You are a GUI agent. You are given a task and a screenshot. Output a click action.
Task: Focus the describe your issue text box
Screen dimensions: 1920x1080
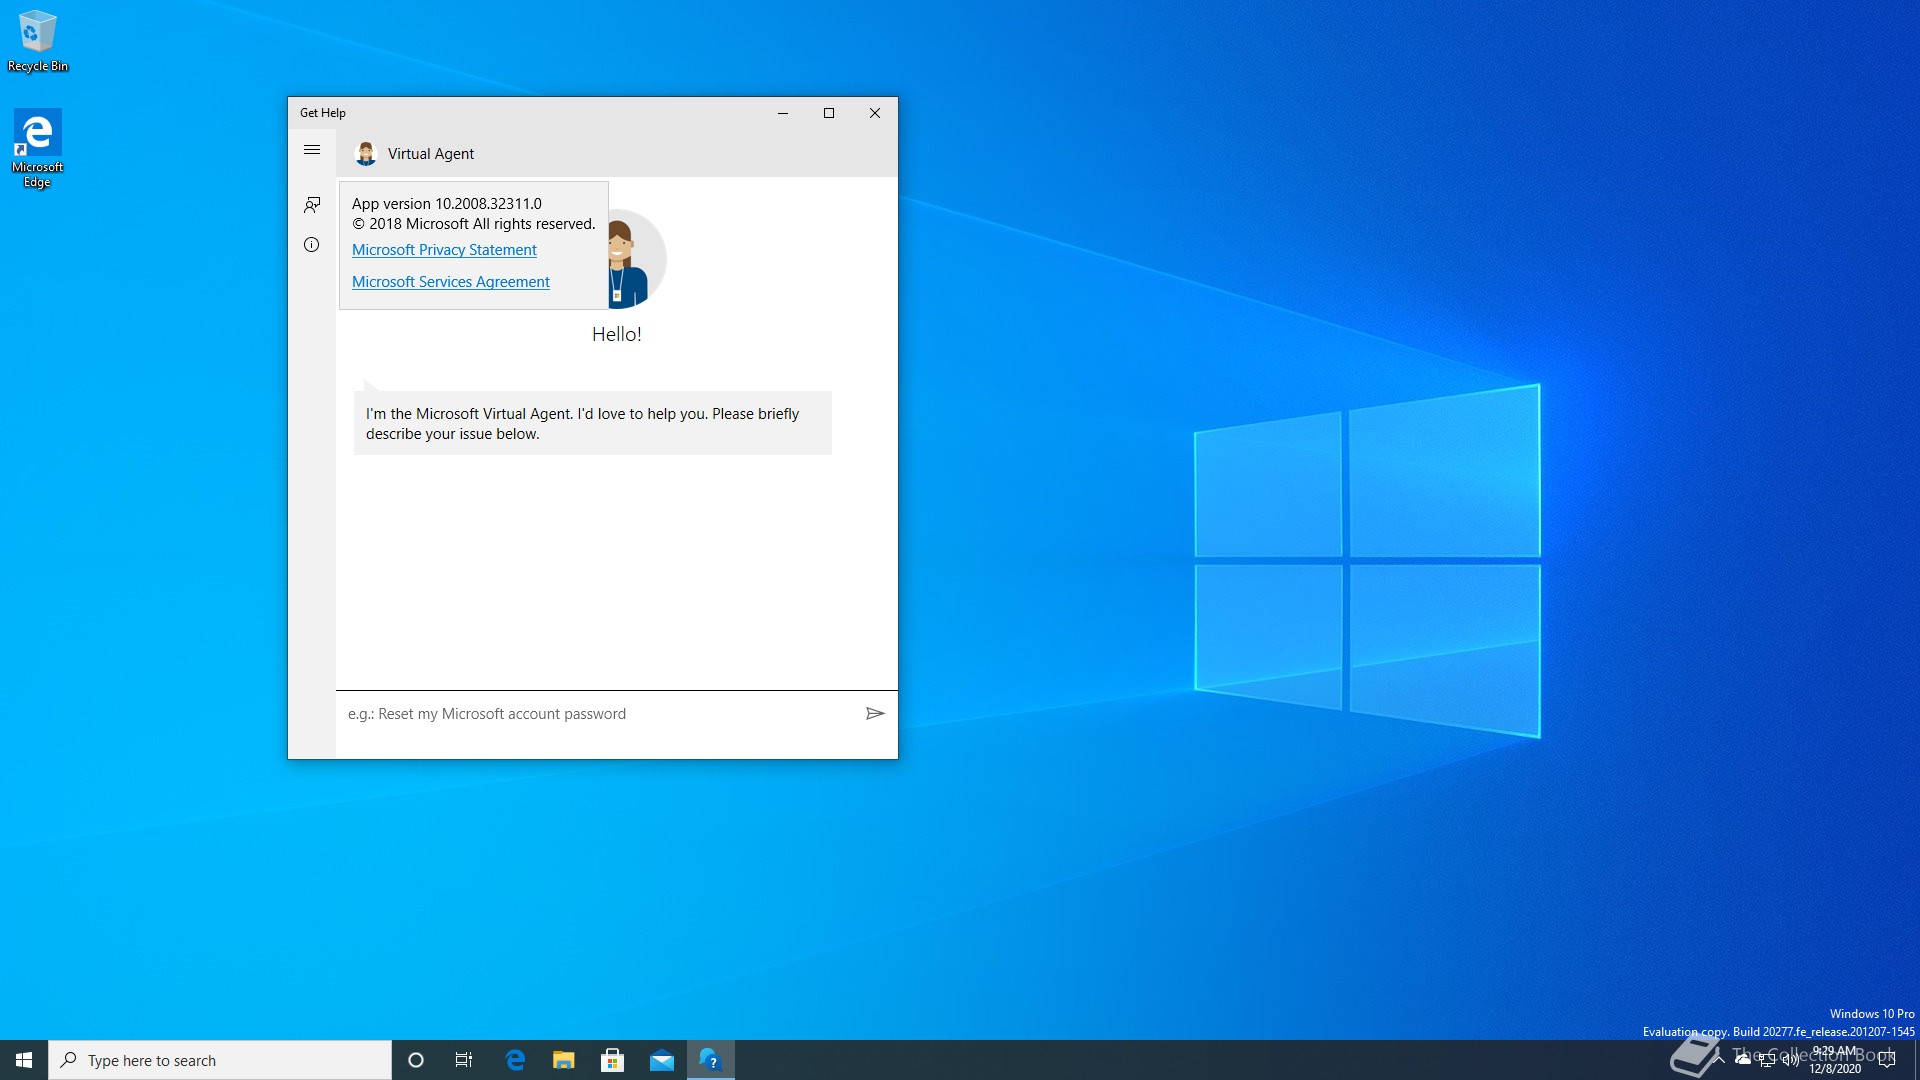(598, 714)
